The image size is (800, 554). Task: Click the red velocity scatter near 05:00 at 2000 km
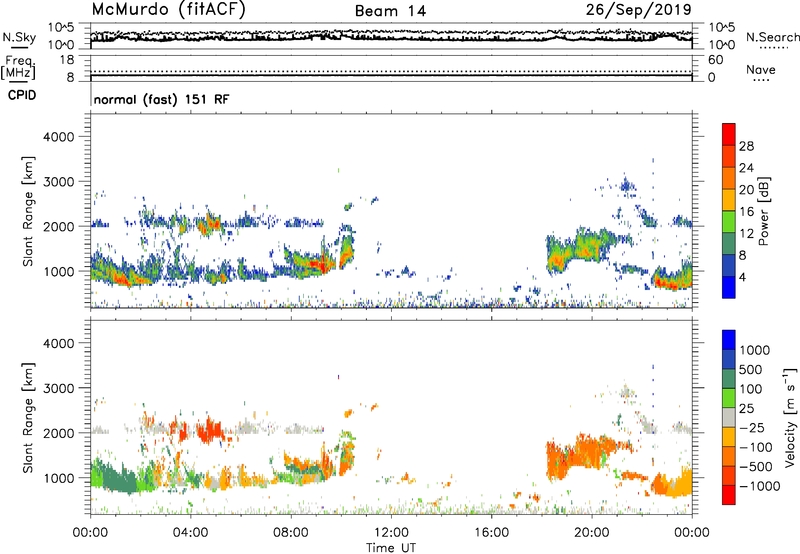click(210, 430)
